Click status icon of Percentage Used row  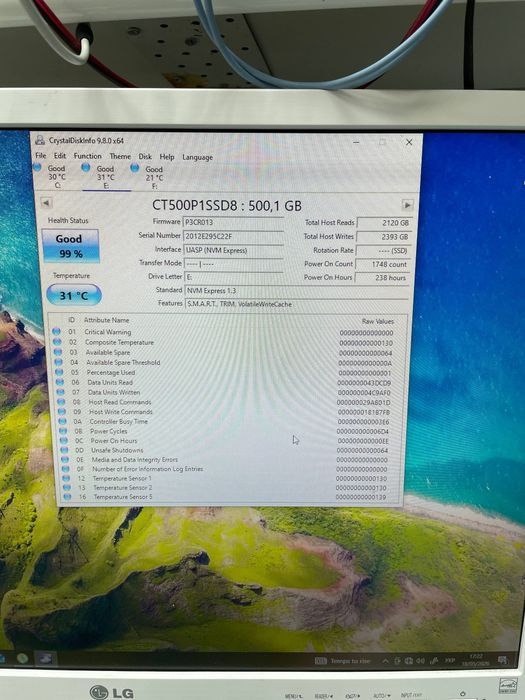(x=59, y=372)
